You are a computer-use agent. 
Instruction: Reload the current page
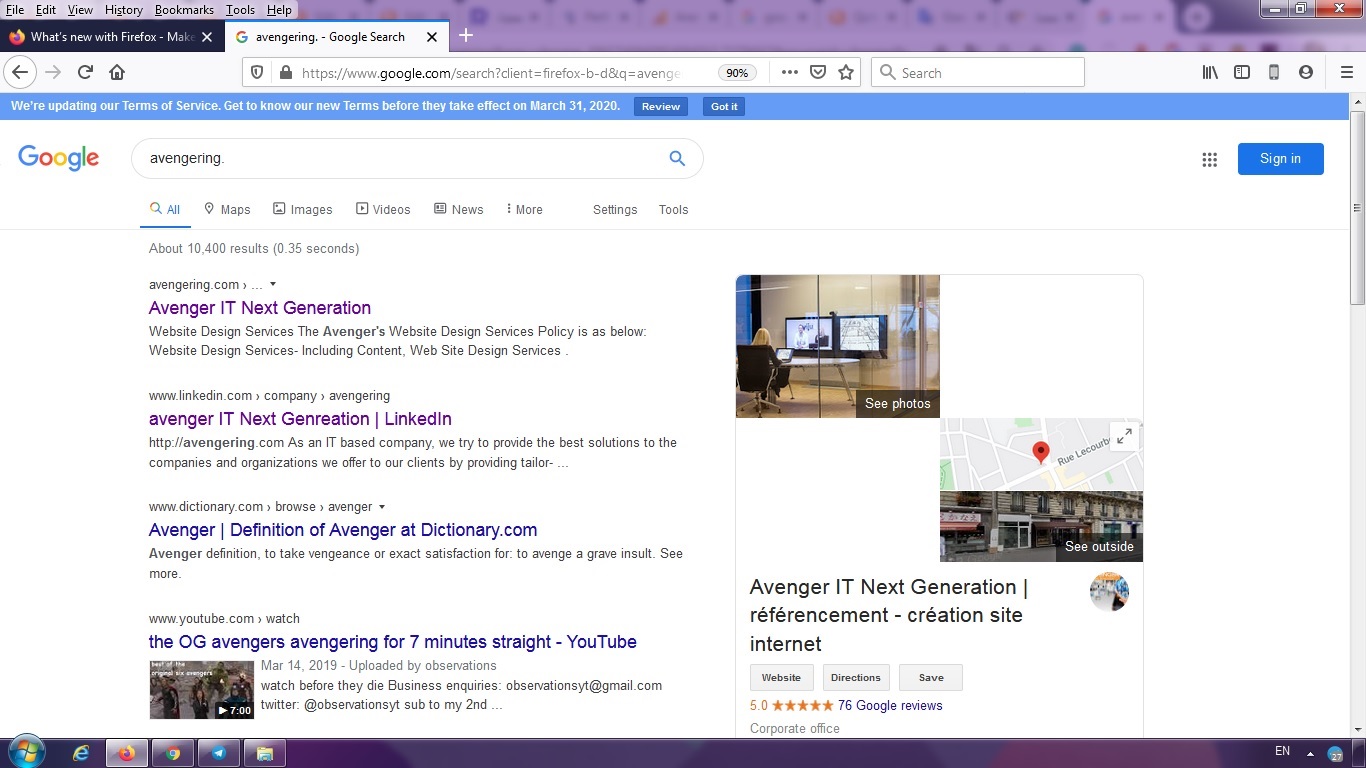tap(85, 72)
